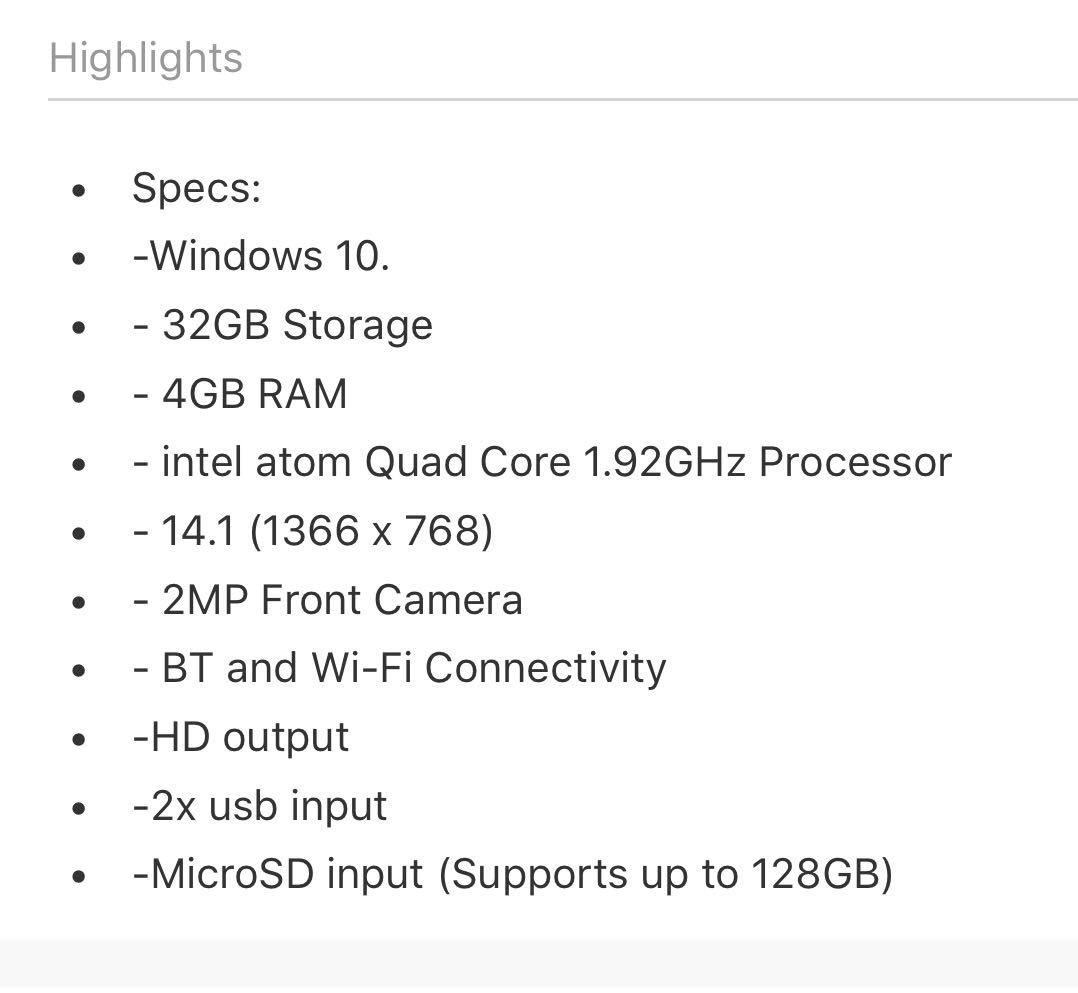The width and height of the screenshot is (1078, 993).
Task: Select the bullet next to "-HD output"
Action: coord(80,739)
